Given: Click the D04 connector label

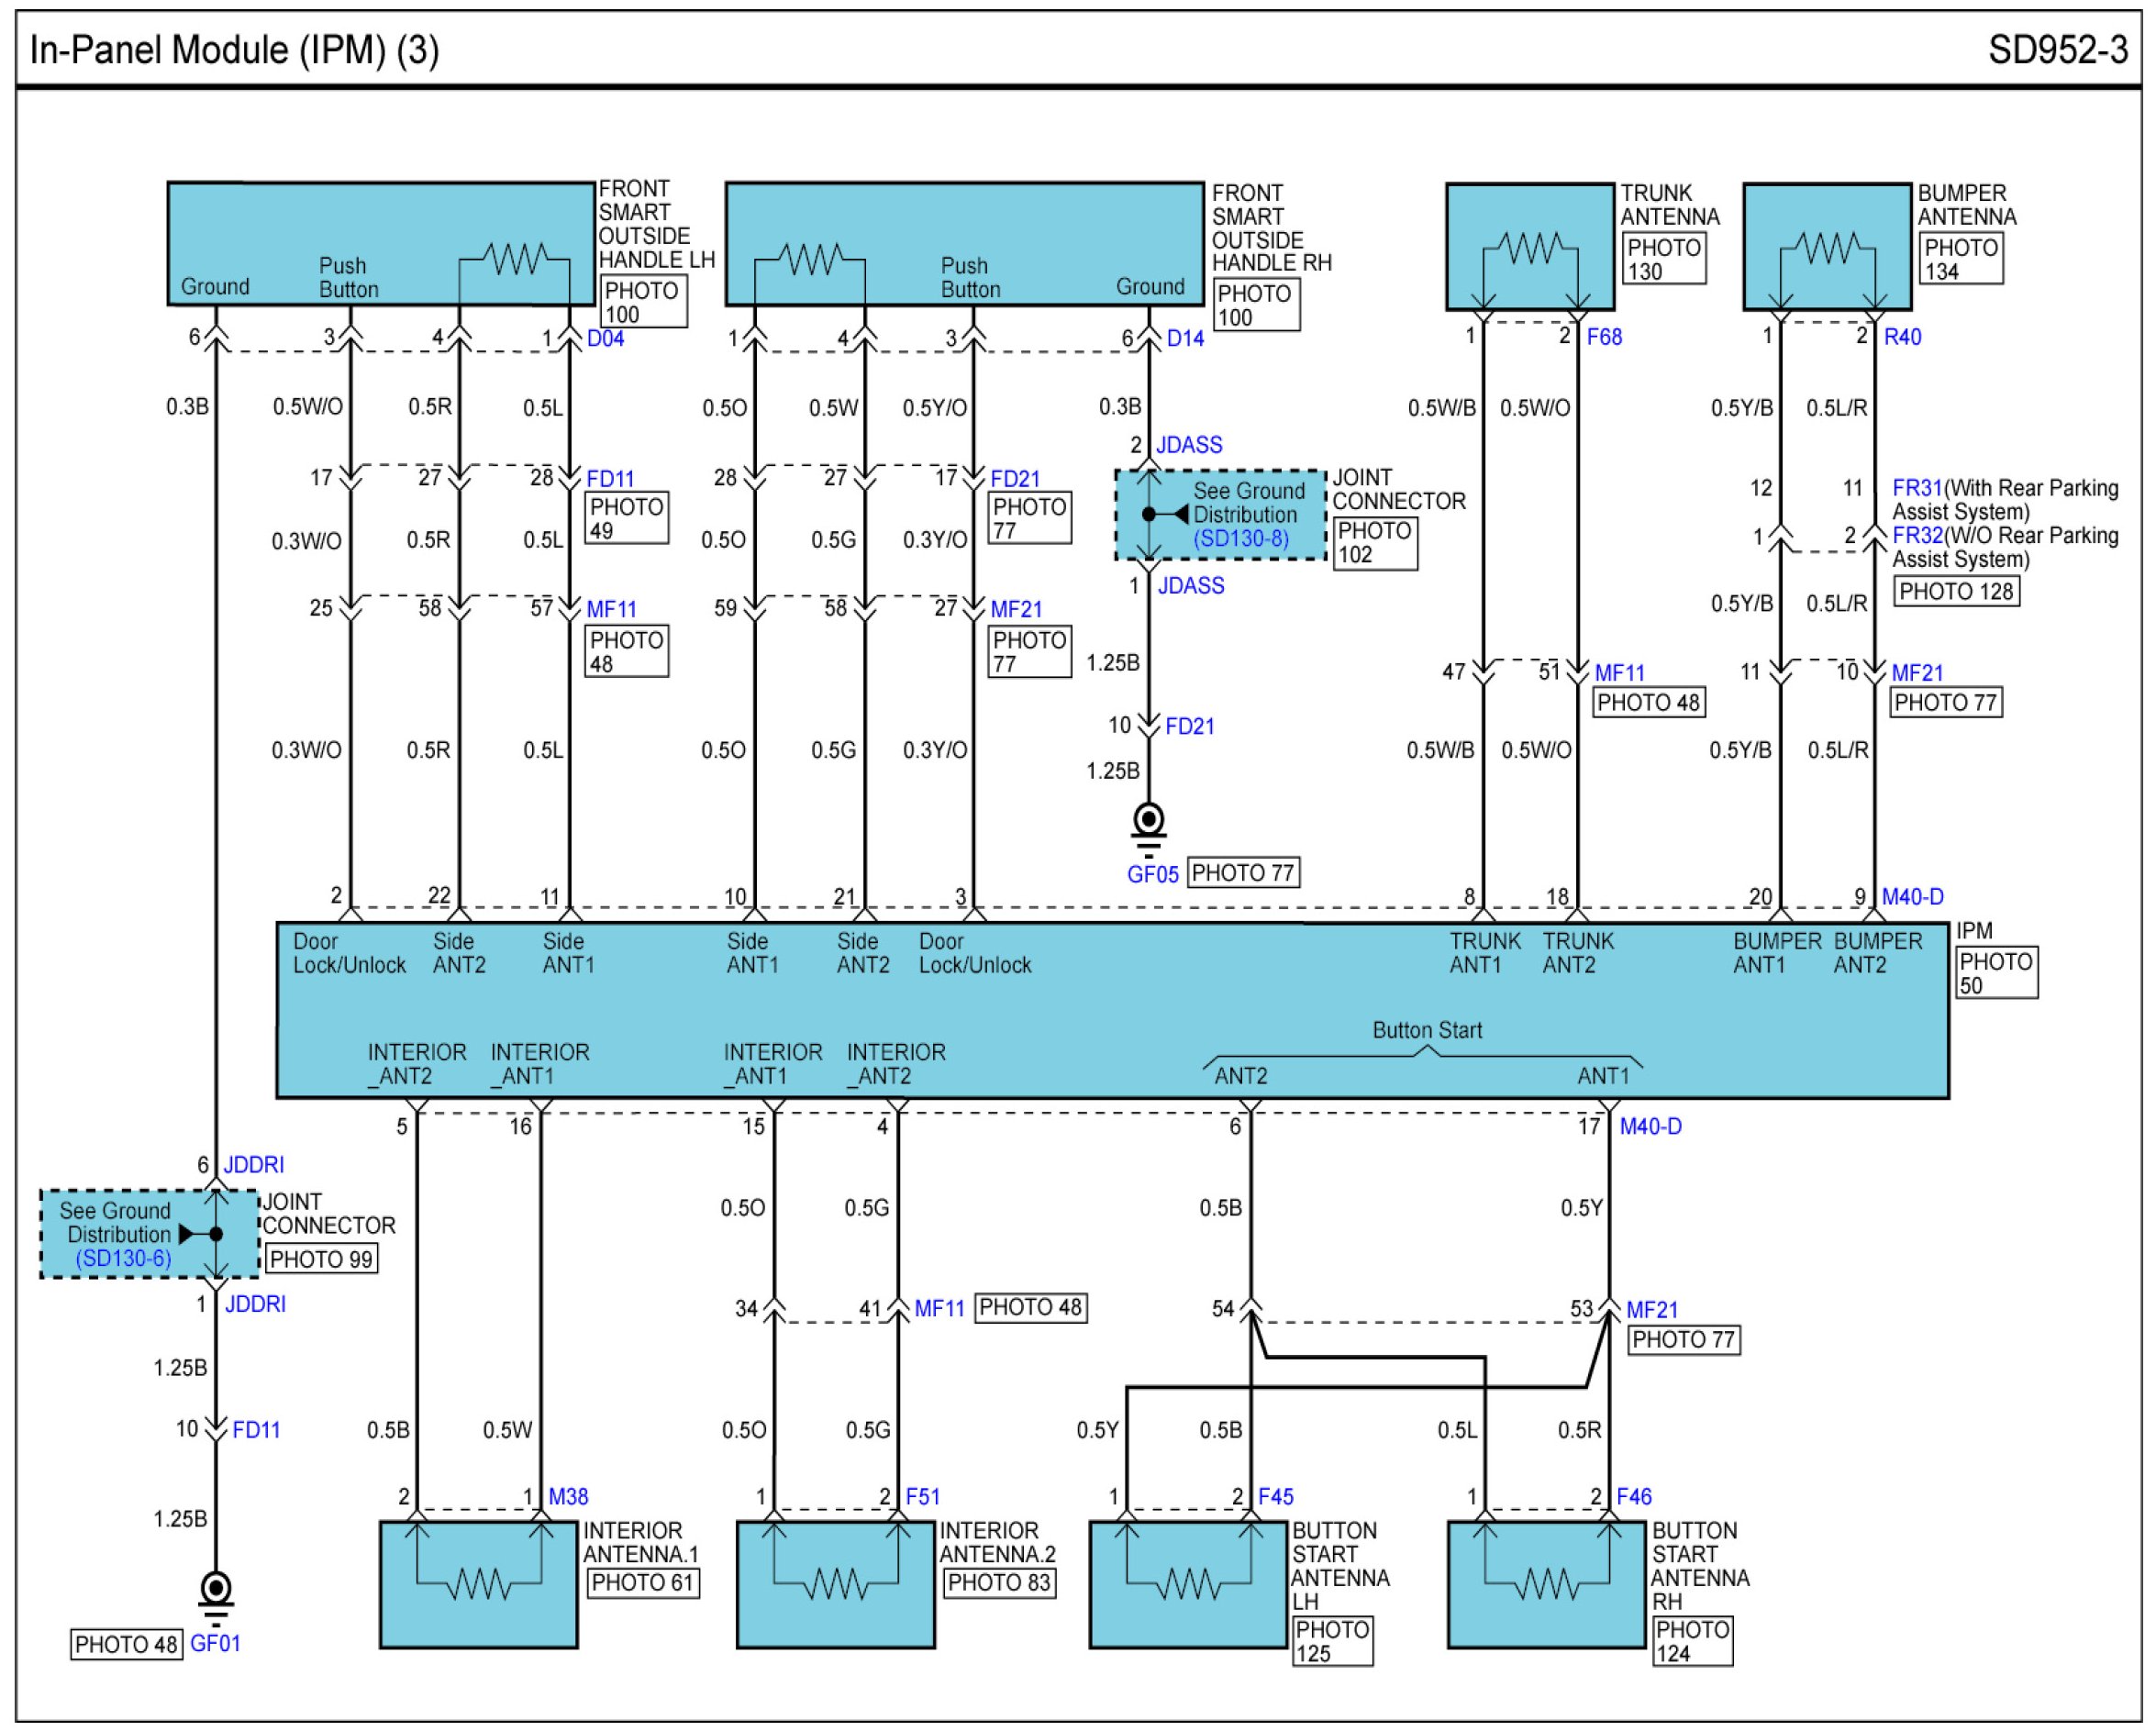Looking at the screenshot, I should pos(605,338).
